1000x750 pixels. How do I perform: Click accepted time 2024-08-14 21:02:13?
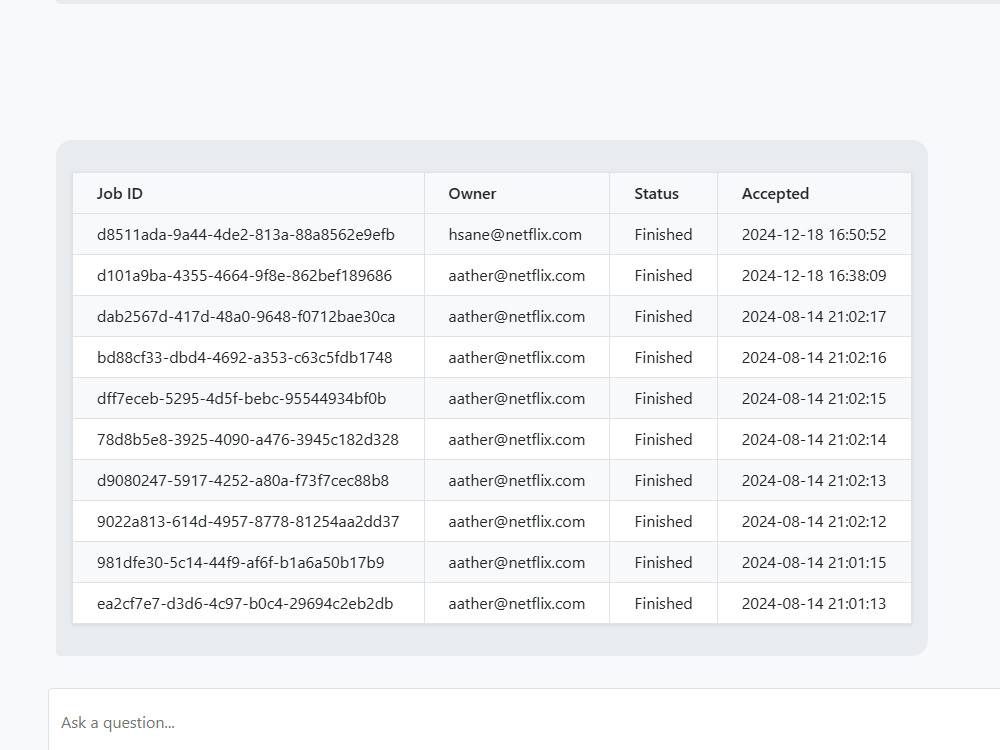point(814,480)
